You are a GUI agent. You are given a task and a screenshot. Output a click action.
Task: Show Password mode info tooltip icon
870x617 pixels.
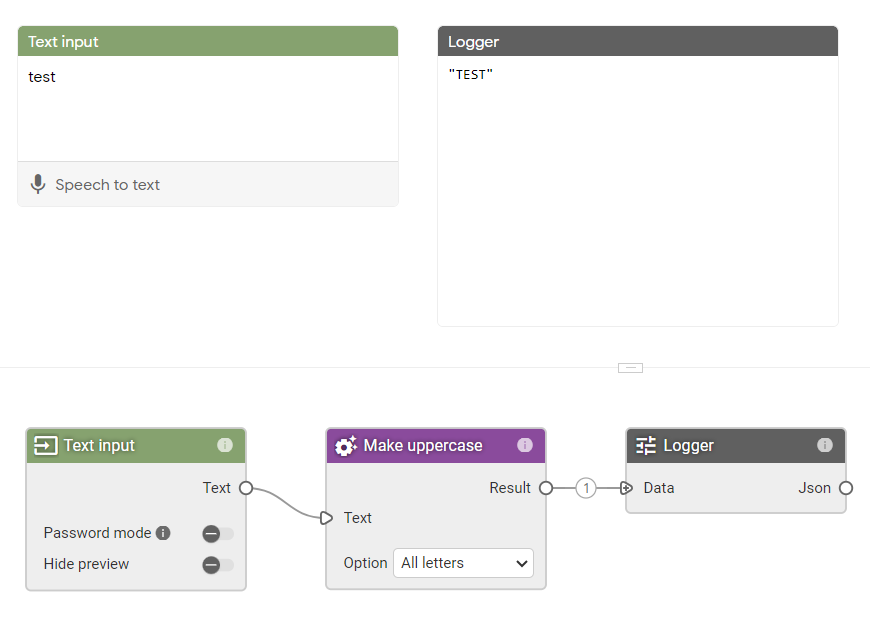click(163, 533)
